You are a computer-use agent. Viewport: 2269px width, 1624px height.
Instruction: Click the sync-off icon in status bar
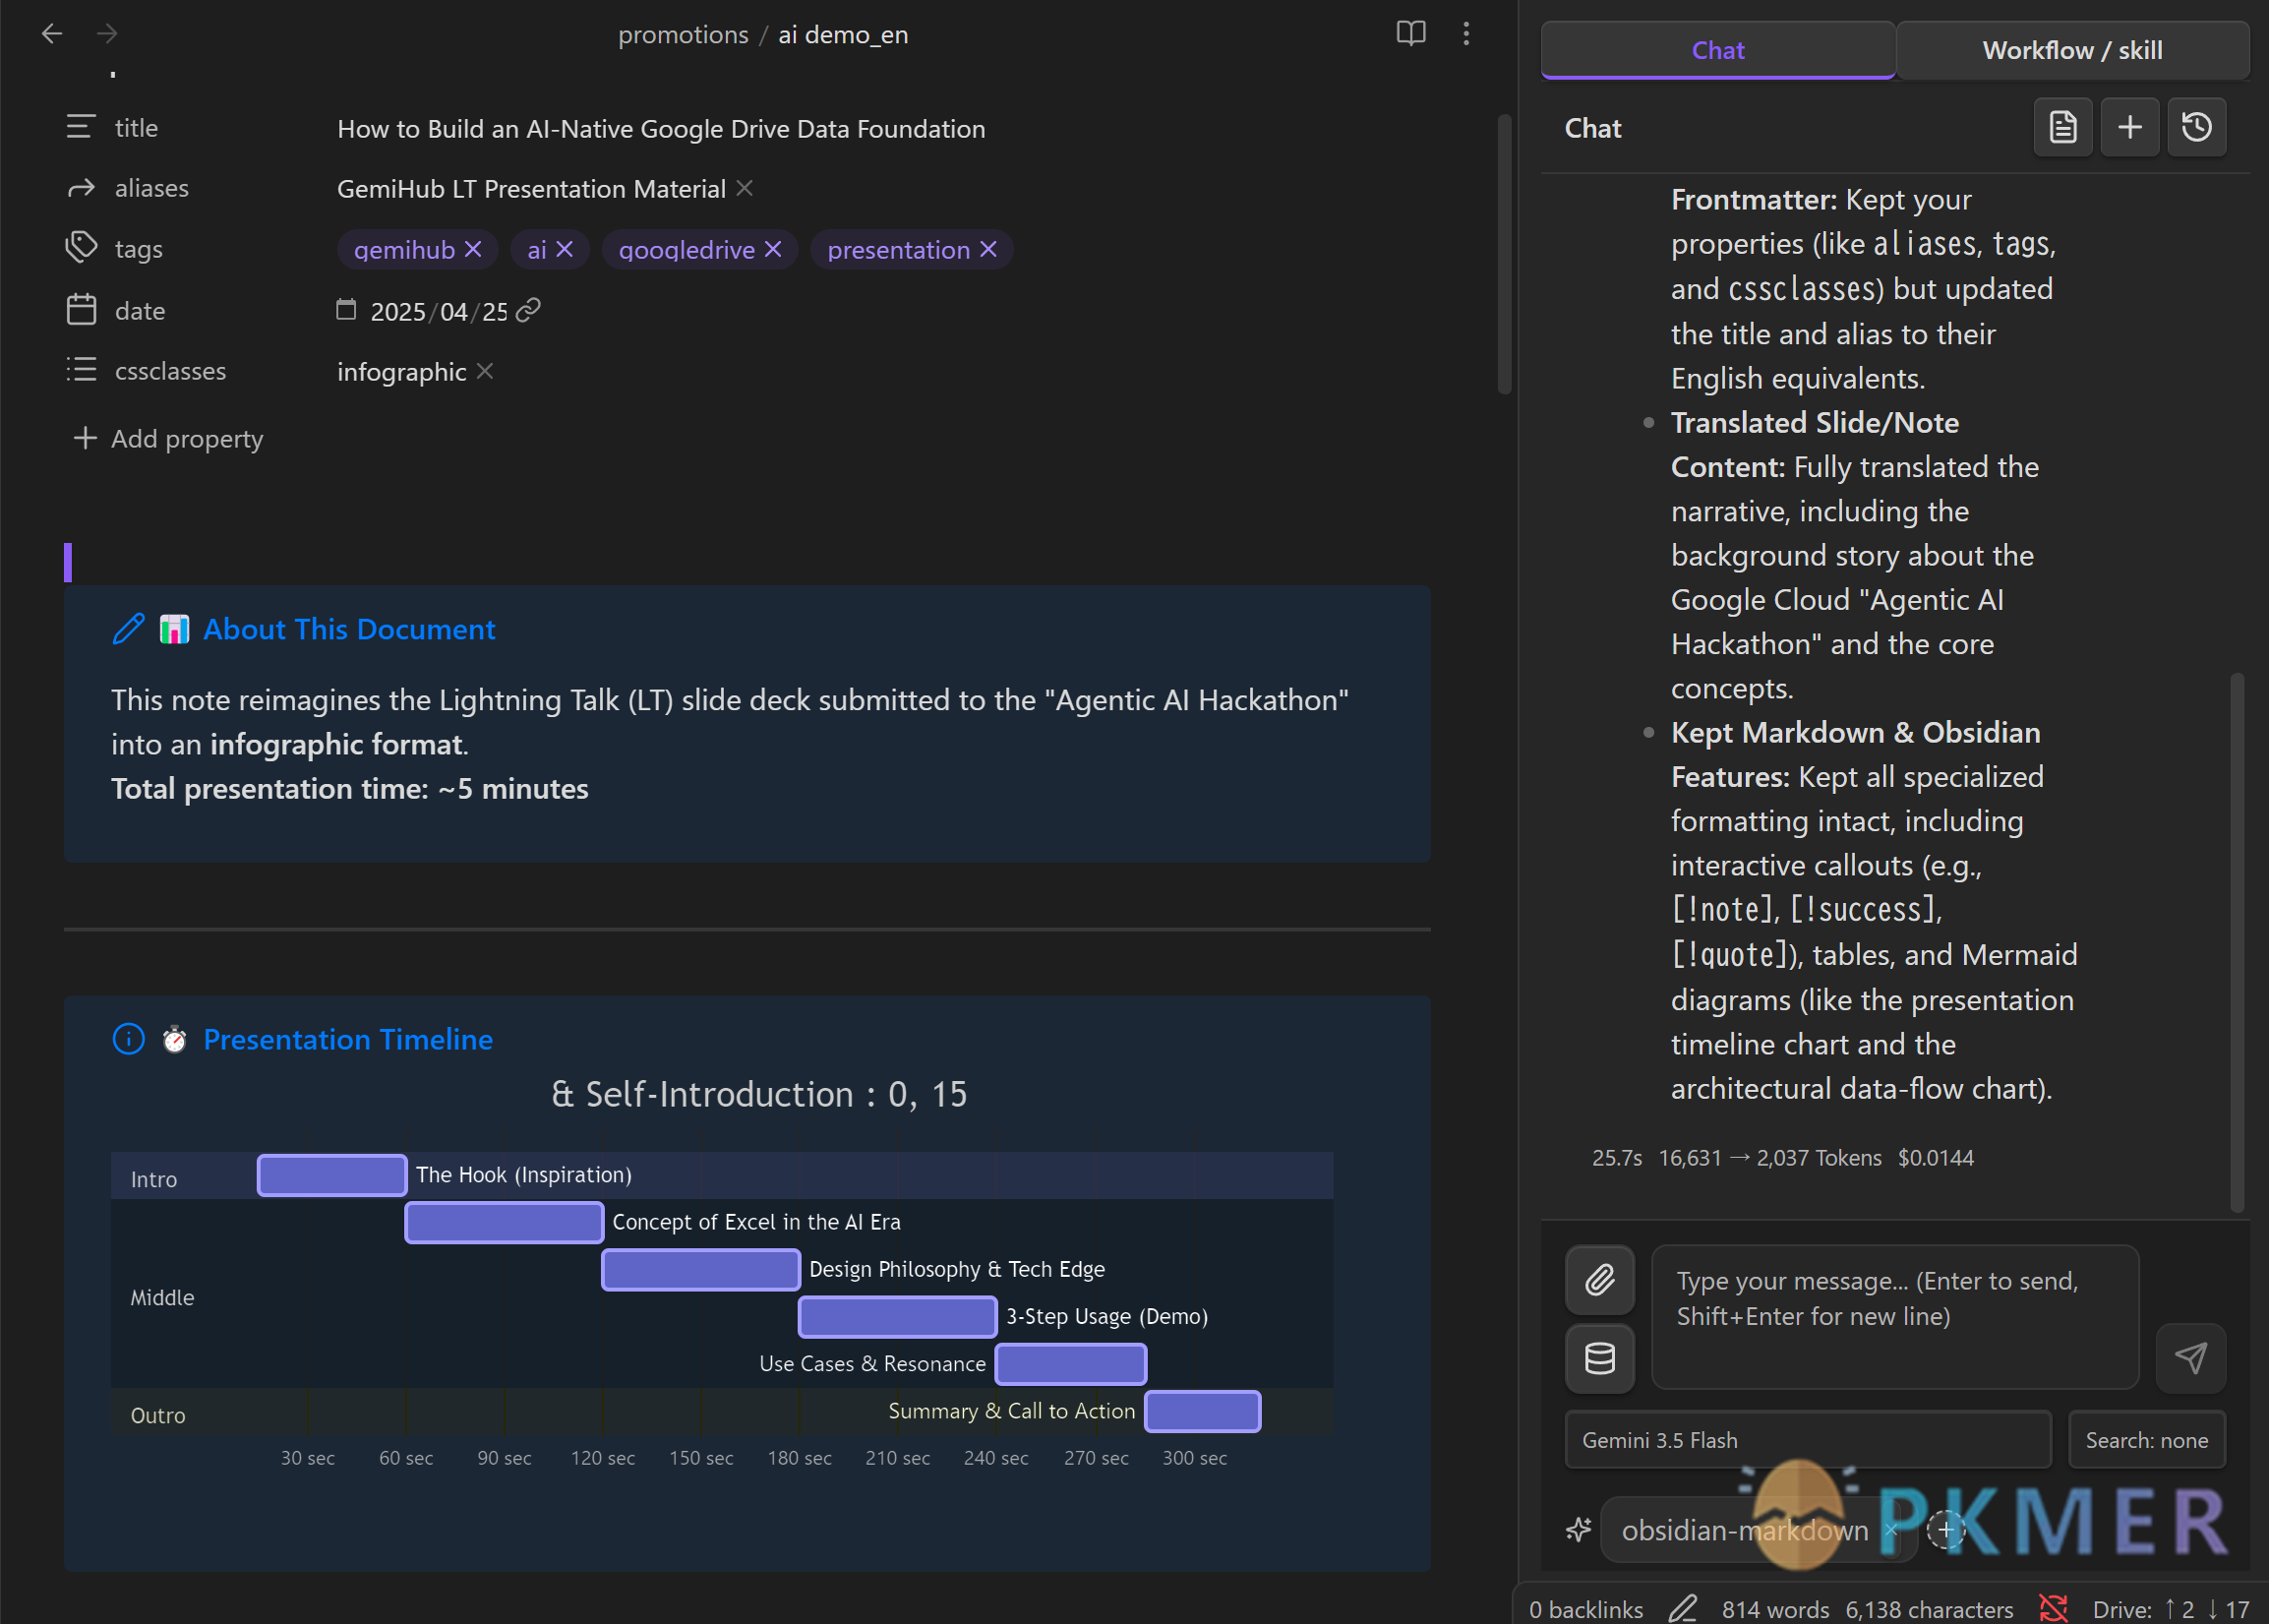pyautogui.click(x=2053, y=1608)
